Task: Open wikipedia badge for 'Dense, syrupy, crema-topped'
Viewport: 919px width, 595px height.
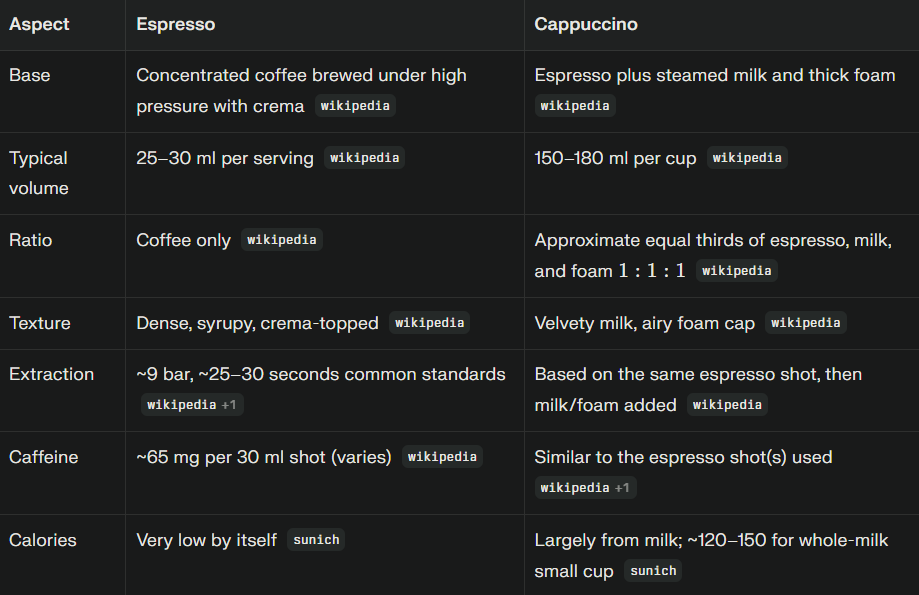Action: click(x=429, y=323)
